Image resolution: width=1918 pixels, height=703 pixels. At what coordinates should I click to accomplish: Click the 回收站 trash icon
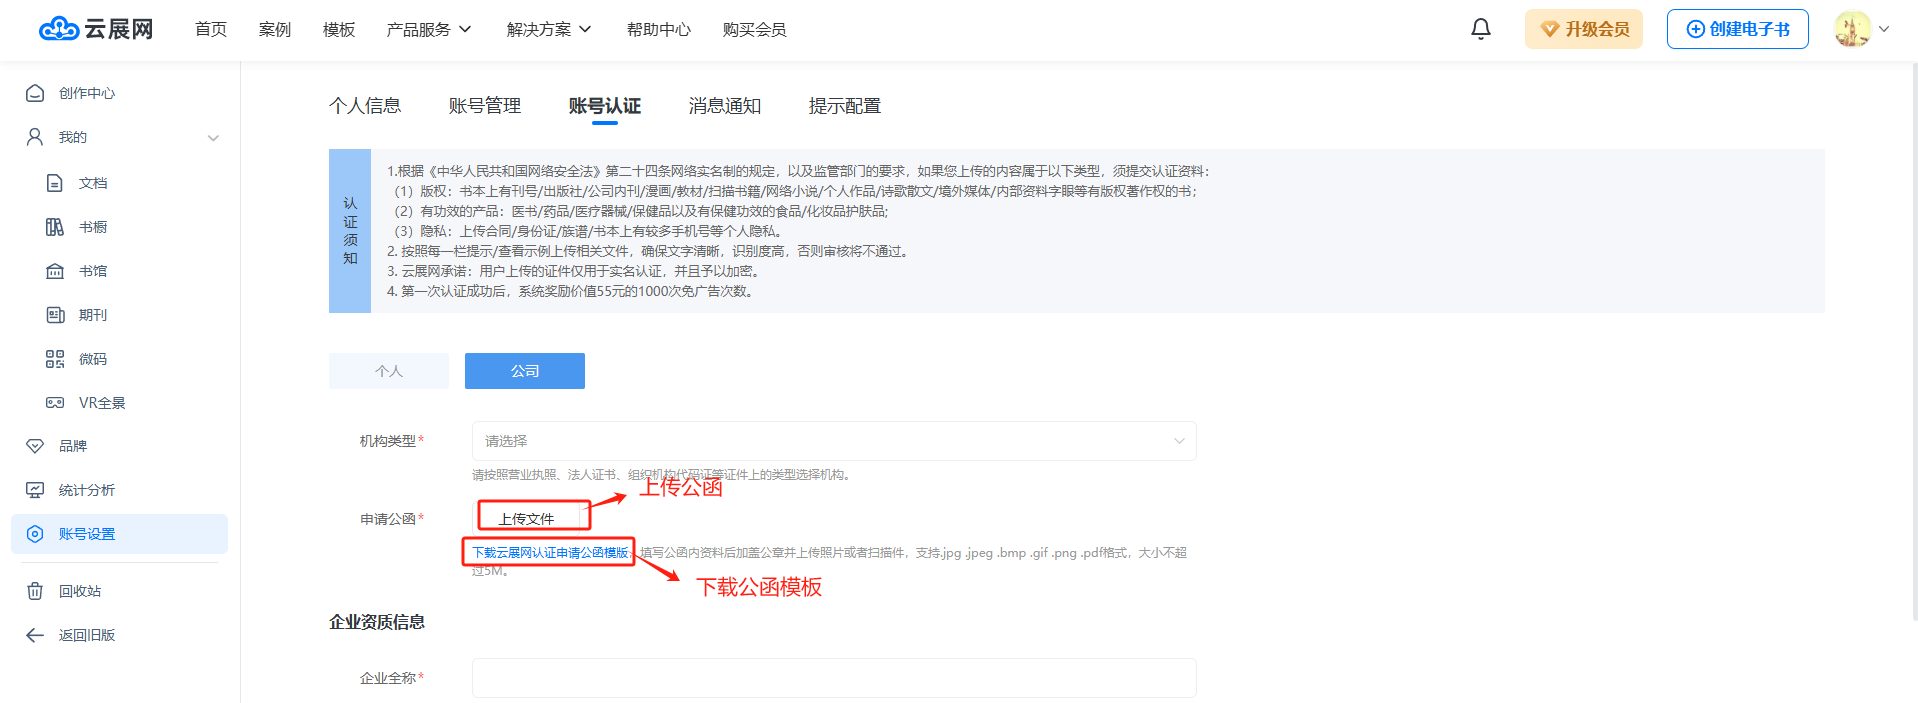click(x=35, y=591)
